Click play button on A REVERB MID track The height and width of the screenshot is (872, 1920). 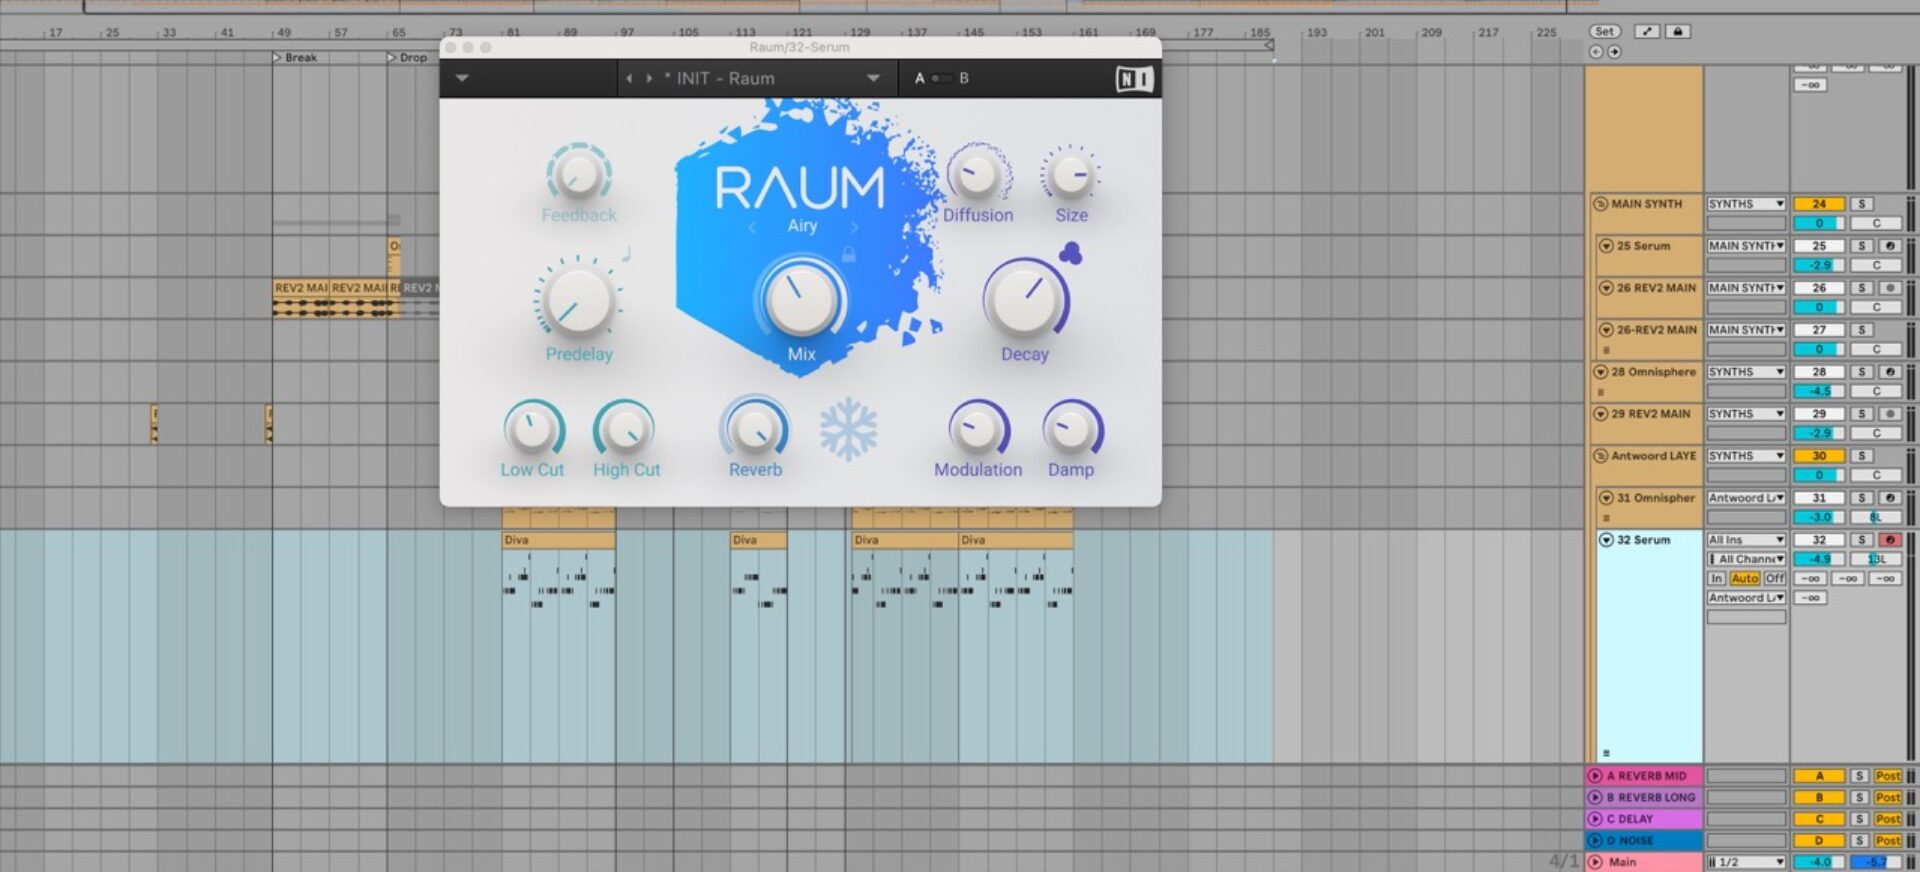coord(1595,775)
